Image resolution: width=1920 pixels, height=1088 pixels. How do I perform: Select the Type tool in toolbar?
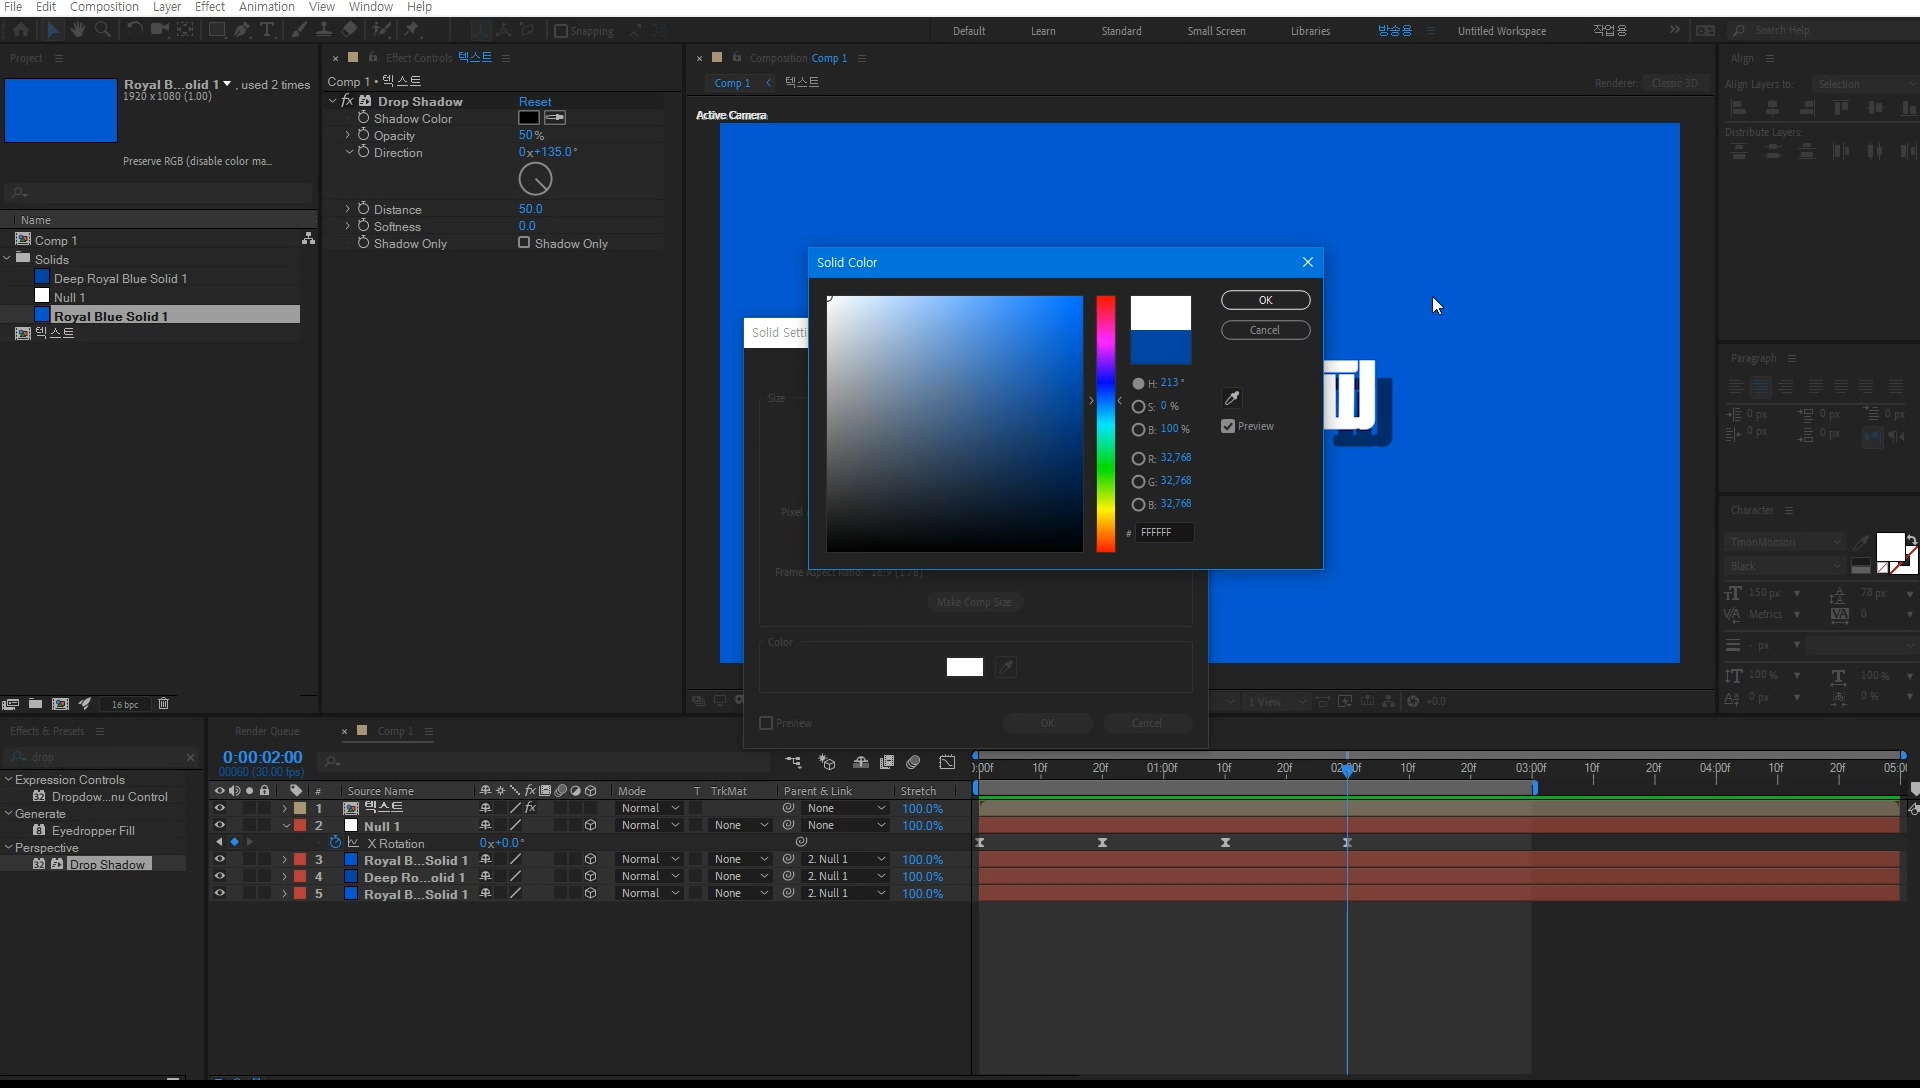click(267, 30)
